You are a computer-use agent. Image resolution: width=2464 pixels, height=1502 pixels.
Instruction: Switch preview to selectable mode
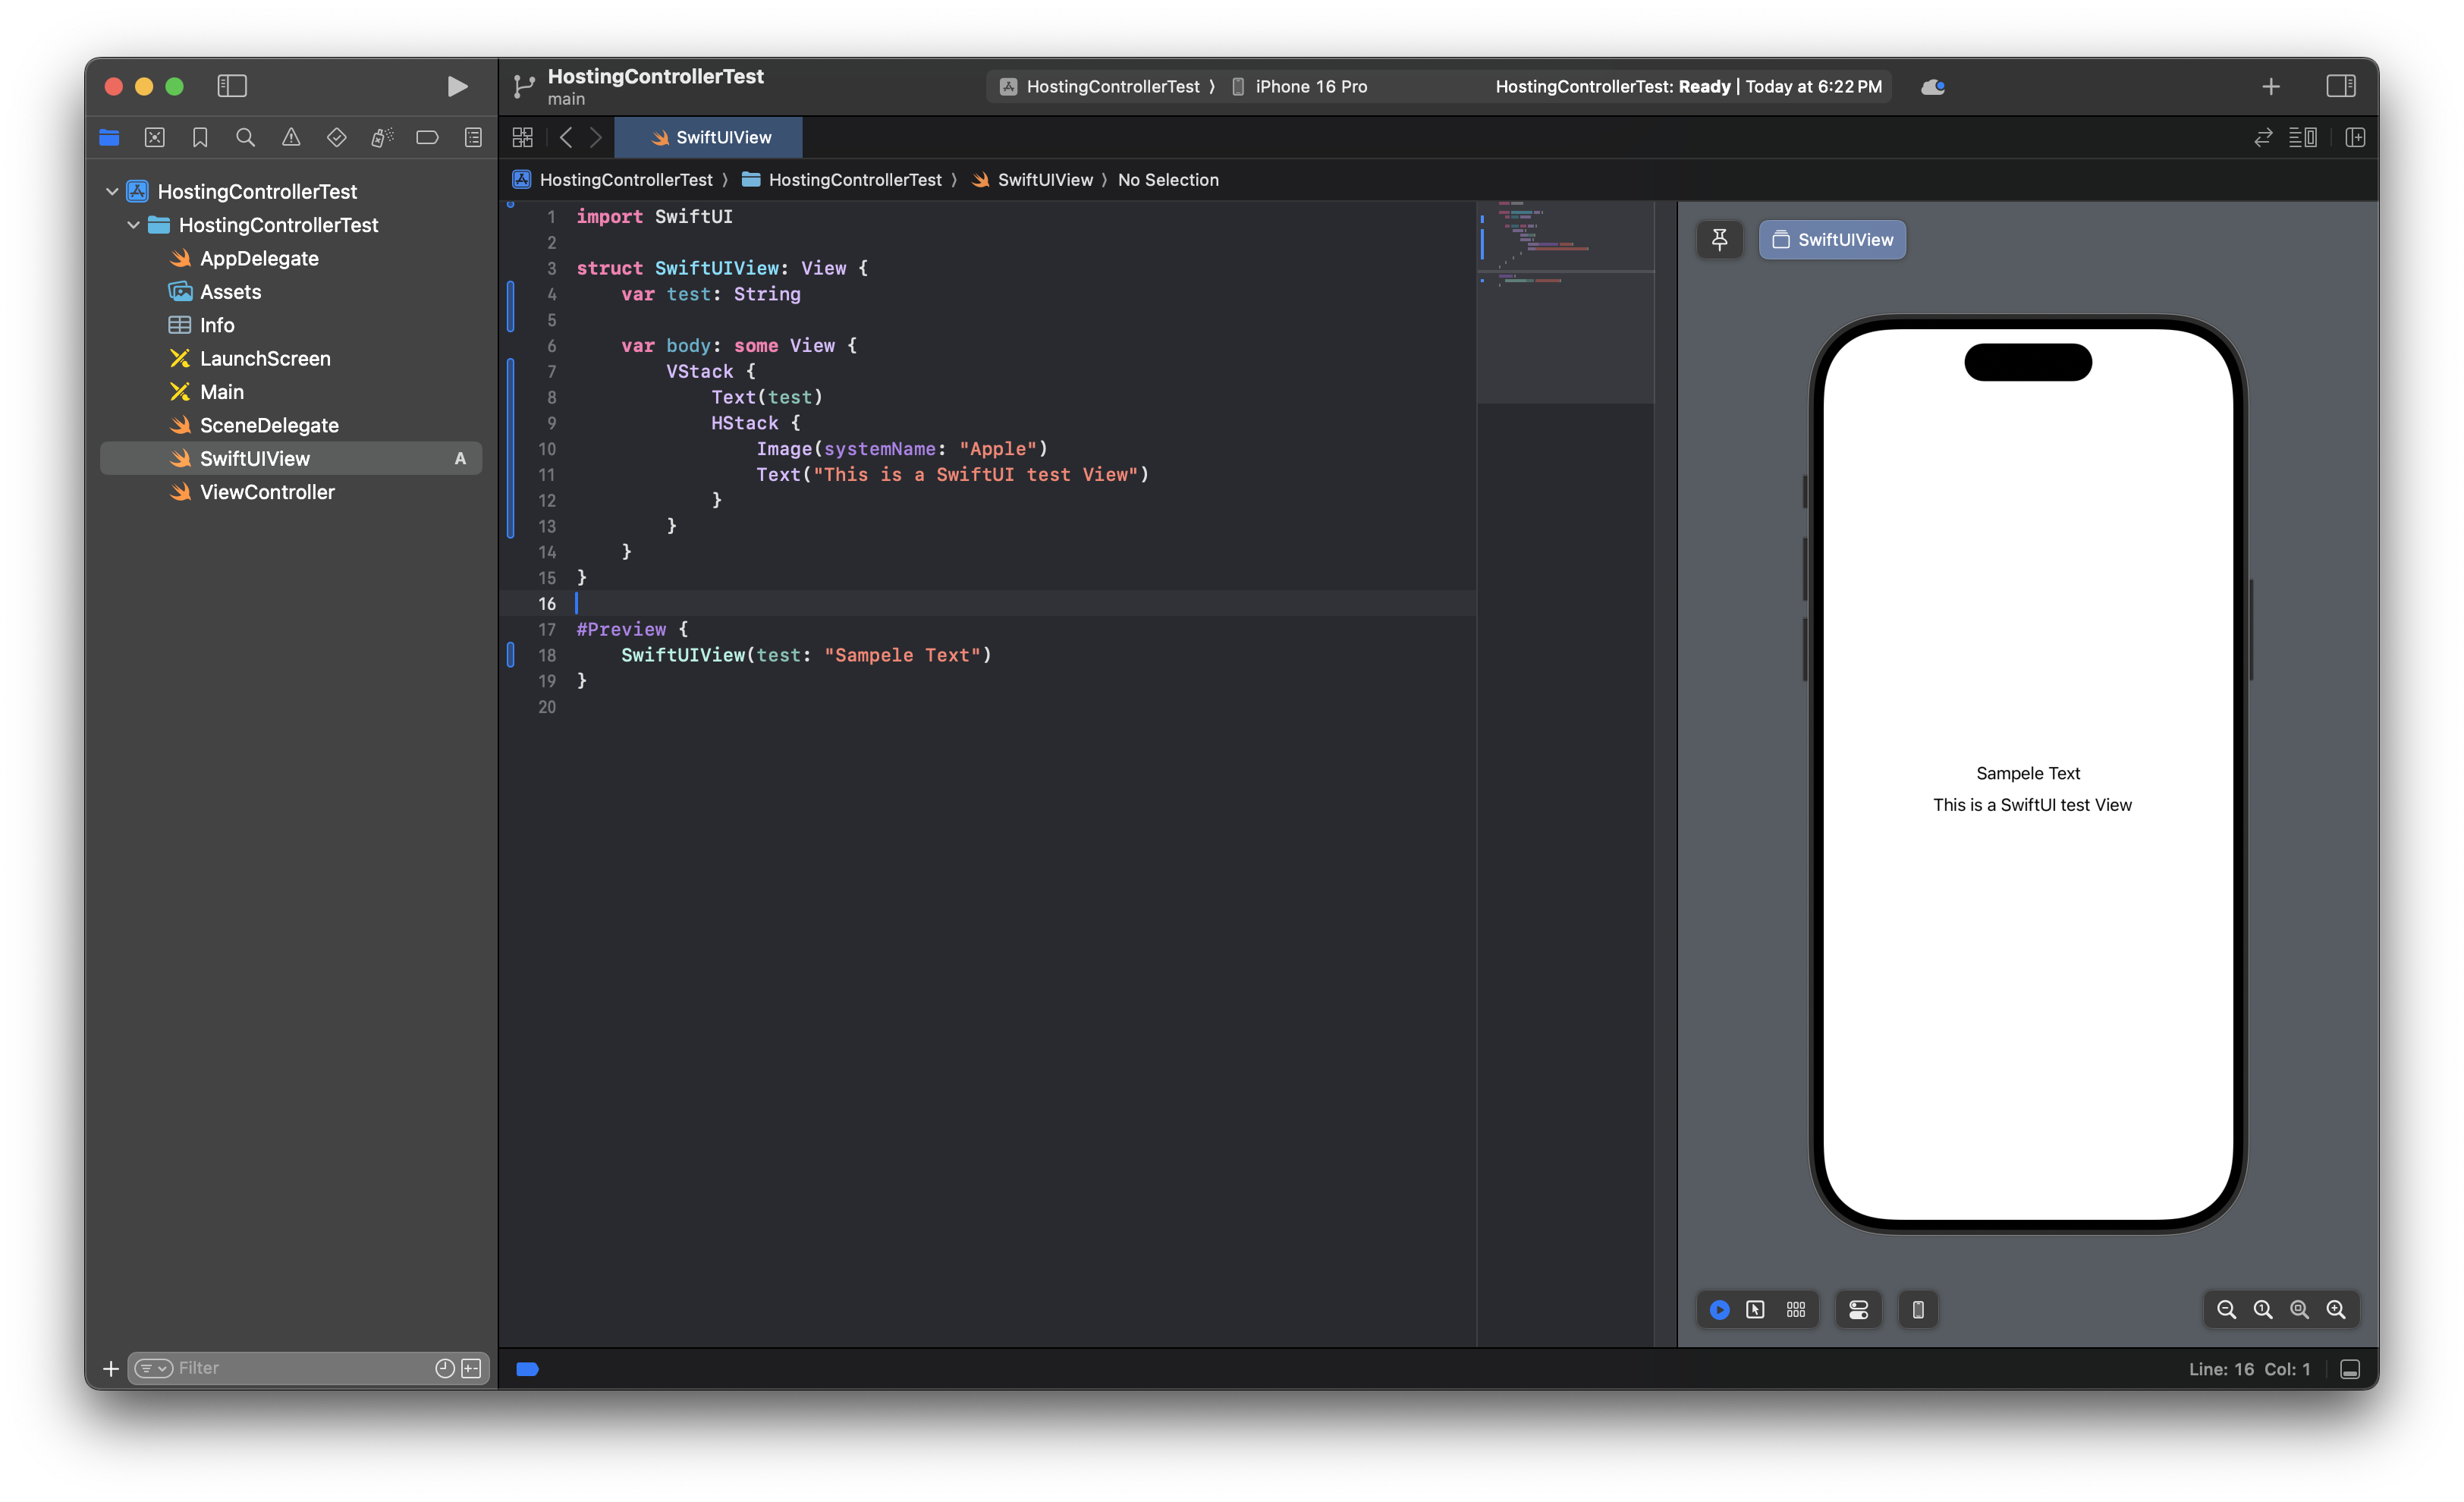[1755, 1310]
